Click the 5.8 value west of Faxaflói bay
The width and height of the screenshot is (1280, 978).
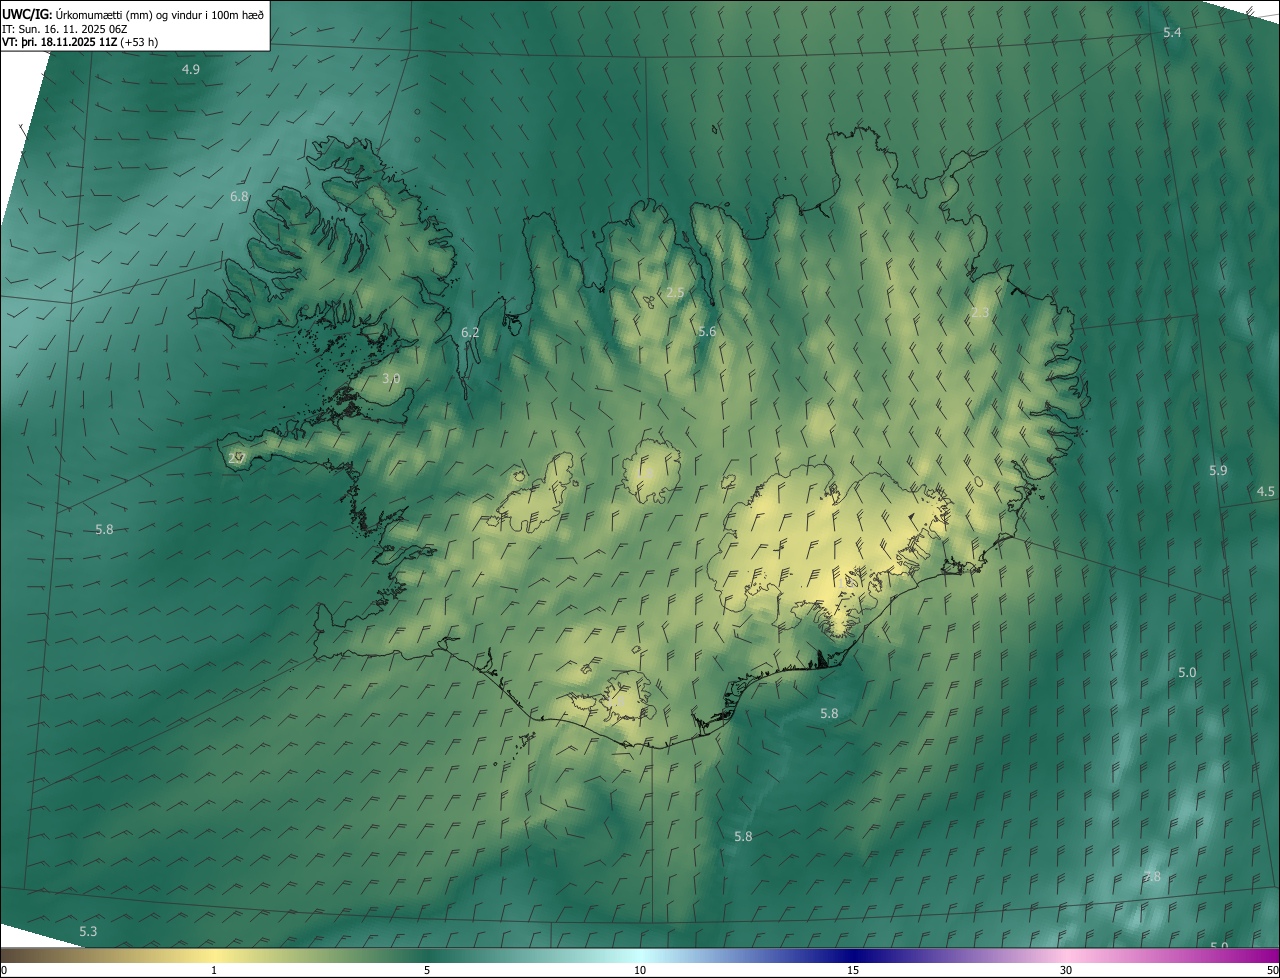click(104, 529)
